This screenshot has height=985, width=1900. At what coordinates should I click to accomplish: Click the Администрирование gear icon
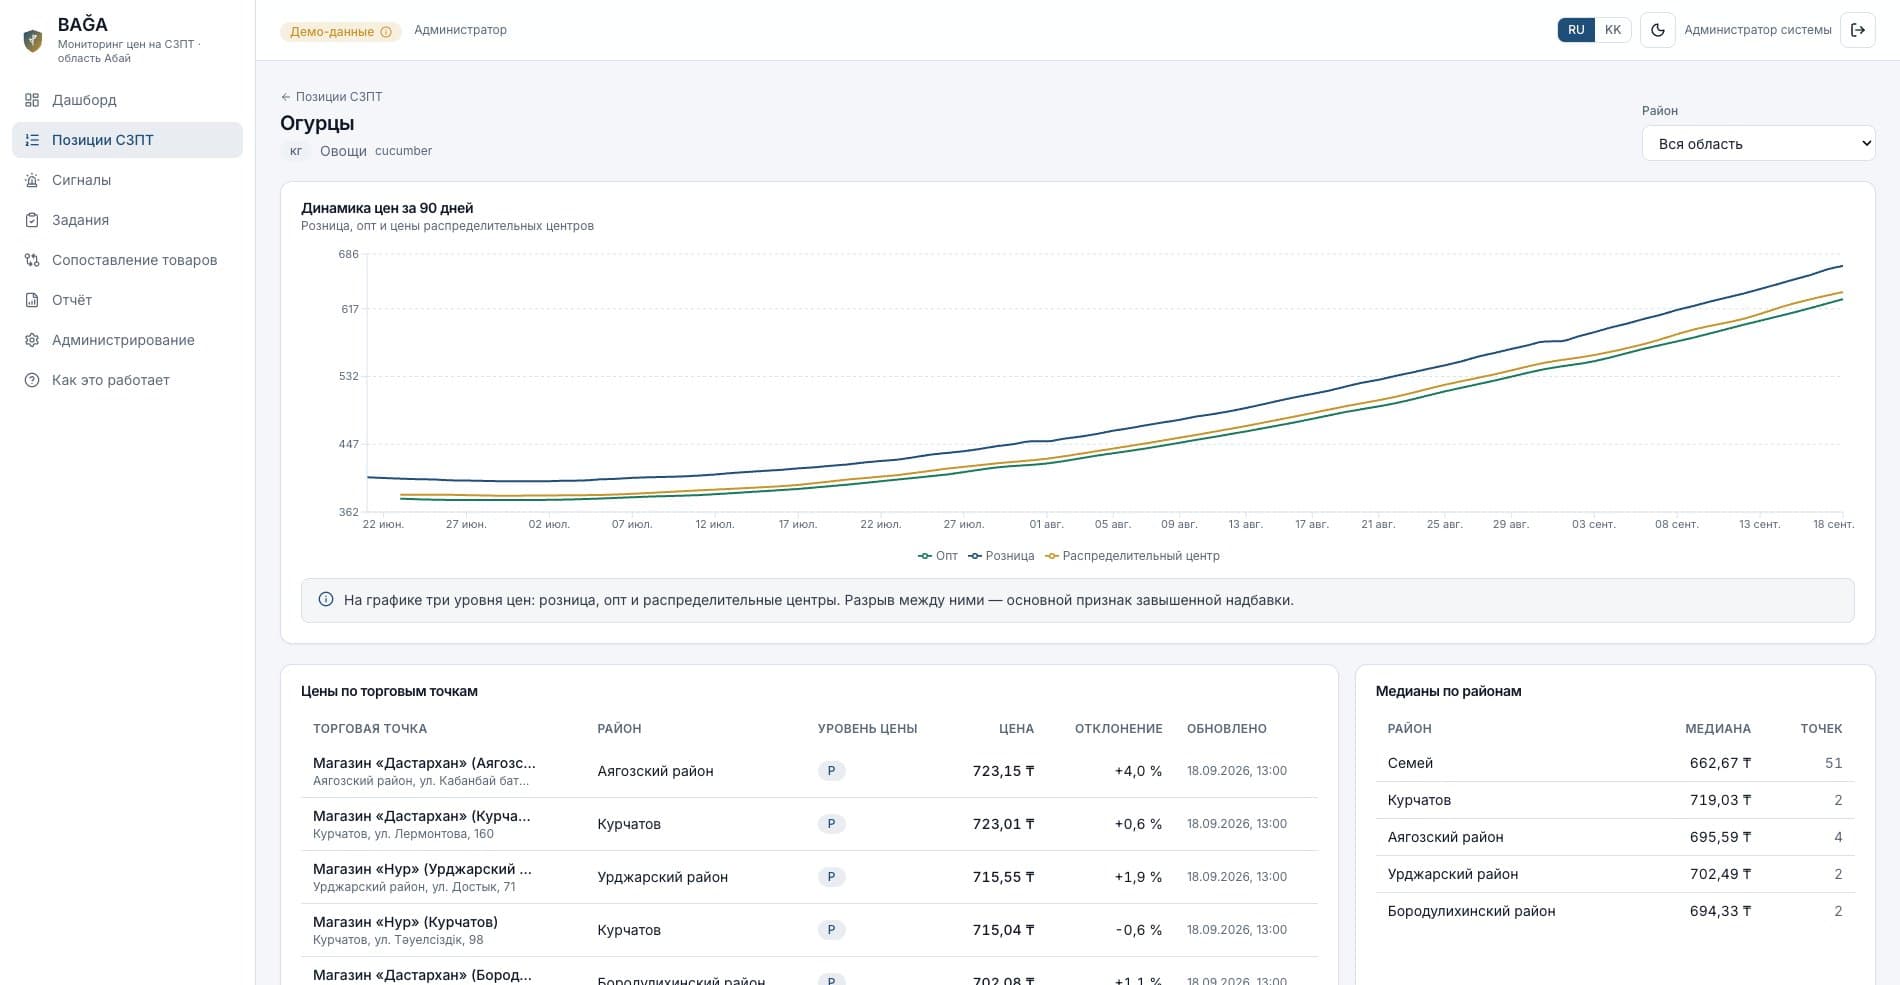point(32,340)
